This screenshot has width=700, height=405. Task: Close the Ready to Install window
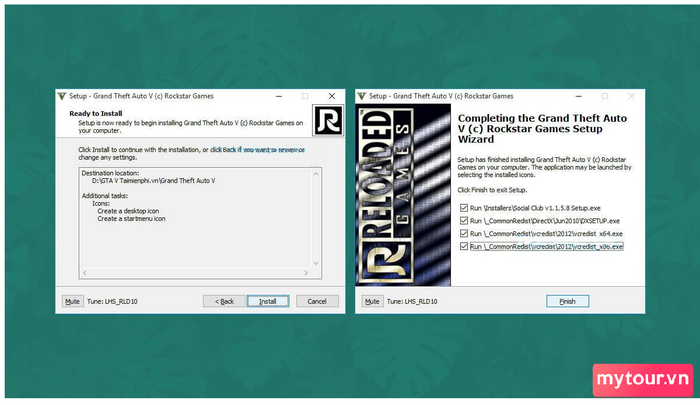click(x=332, y=96)
